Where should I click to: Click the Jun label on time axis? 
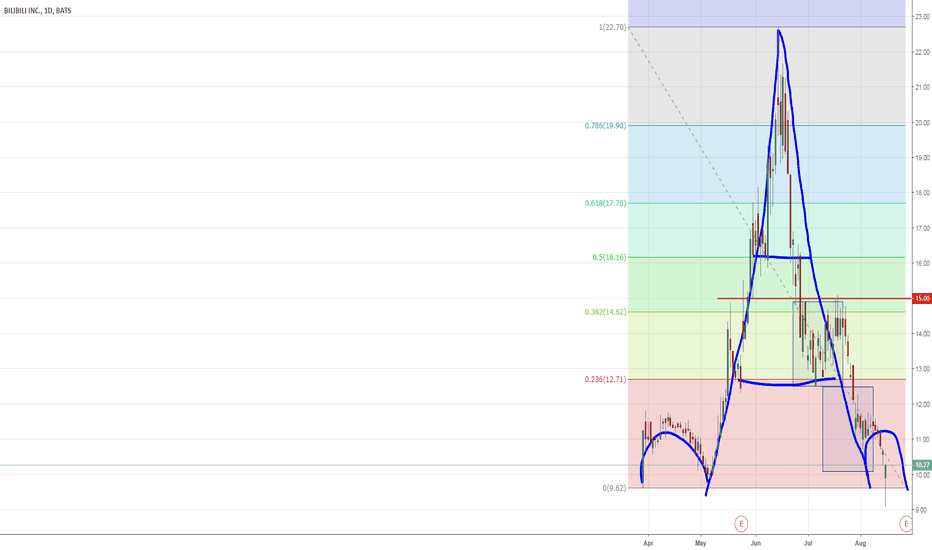click(755, 543)
